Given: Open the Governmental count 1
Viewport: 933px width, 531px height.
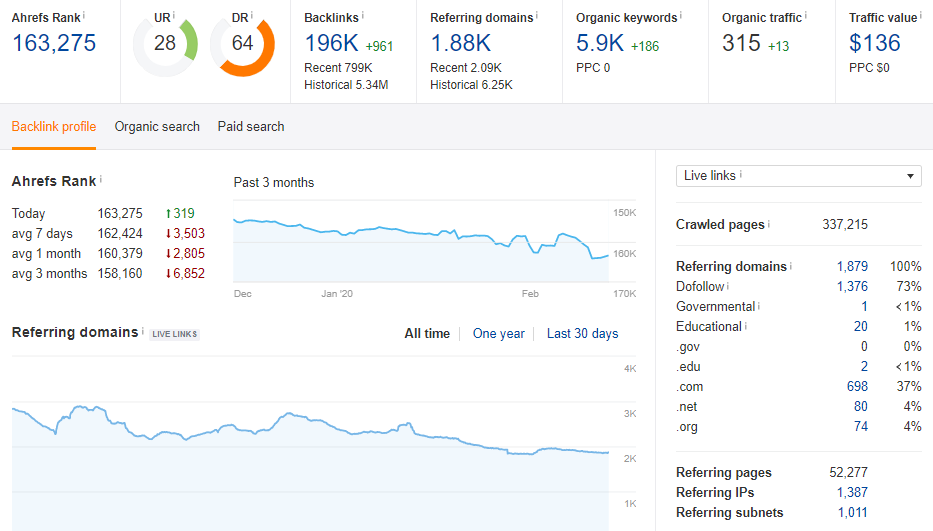Looking at the screenshot, I should tap(864, 307).
